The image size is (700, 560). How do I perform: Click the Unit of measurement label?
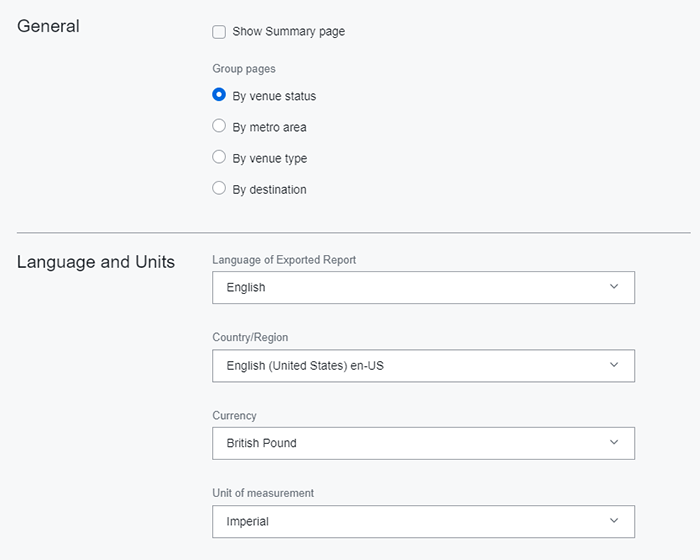coord(263,493)
